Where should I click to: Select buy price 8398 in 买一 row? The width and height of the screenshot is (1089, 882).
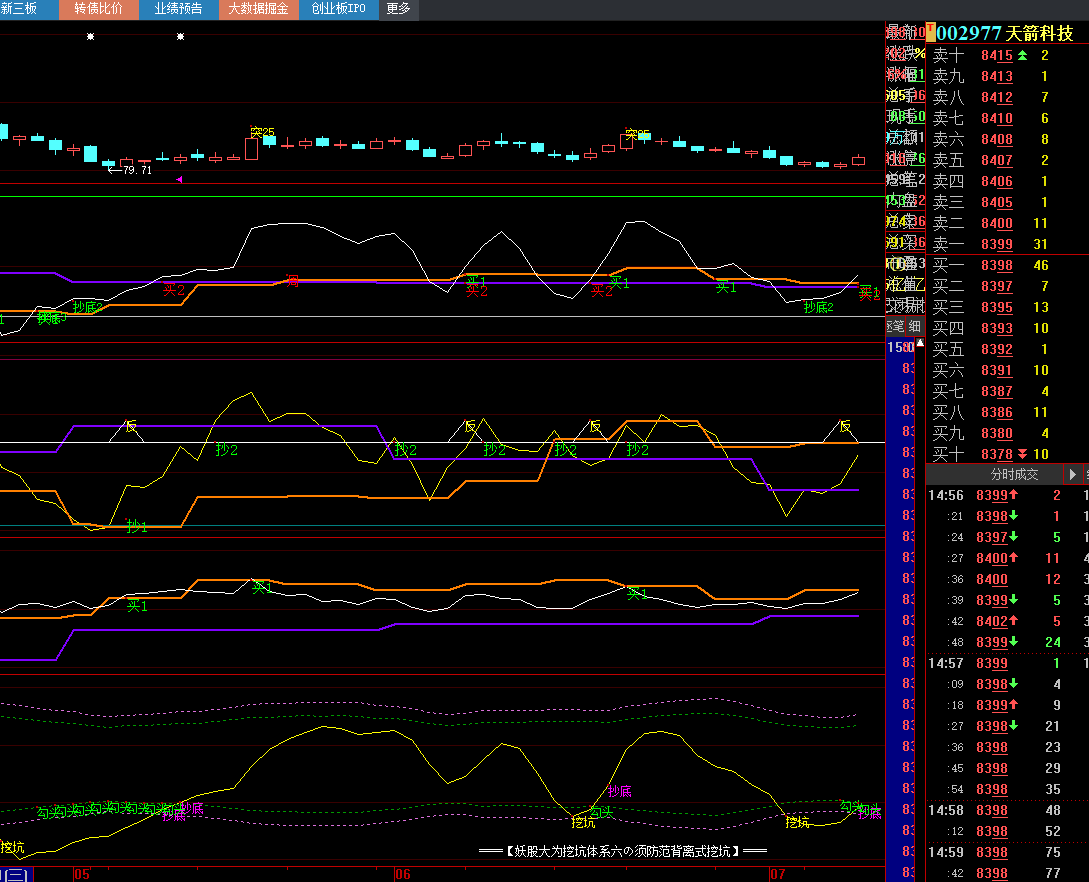tap(997, 265)
